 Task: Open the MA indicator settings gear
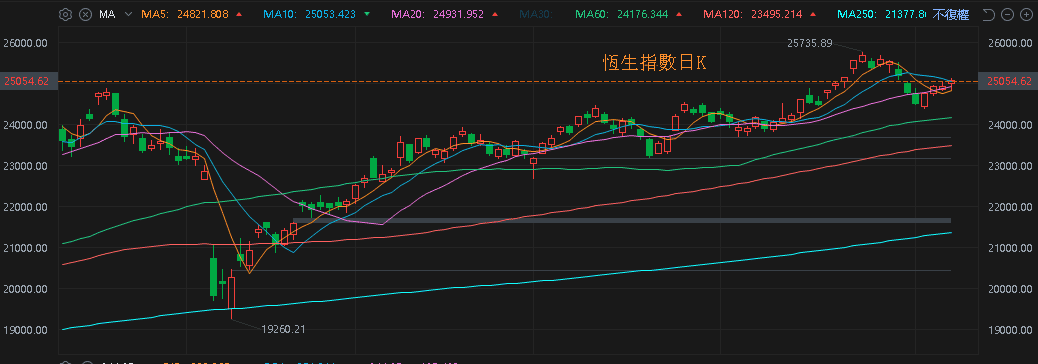[65, 14]
